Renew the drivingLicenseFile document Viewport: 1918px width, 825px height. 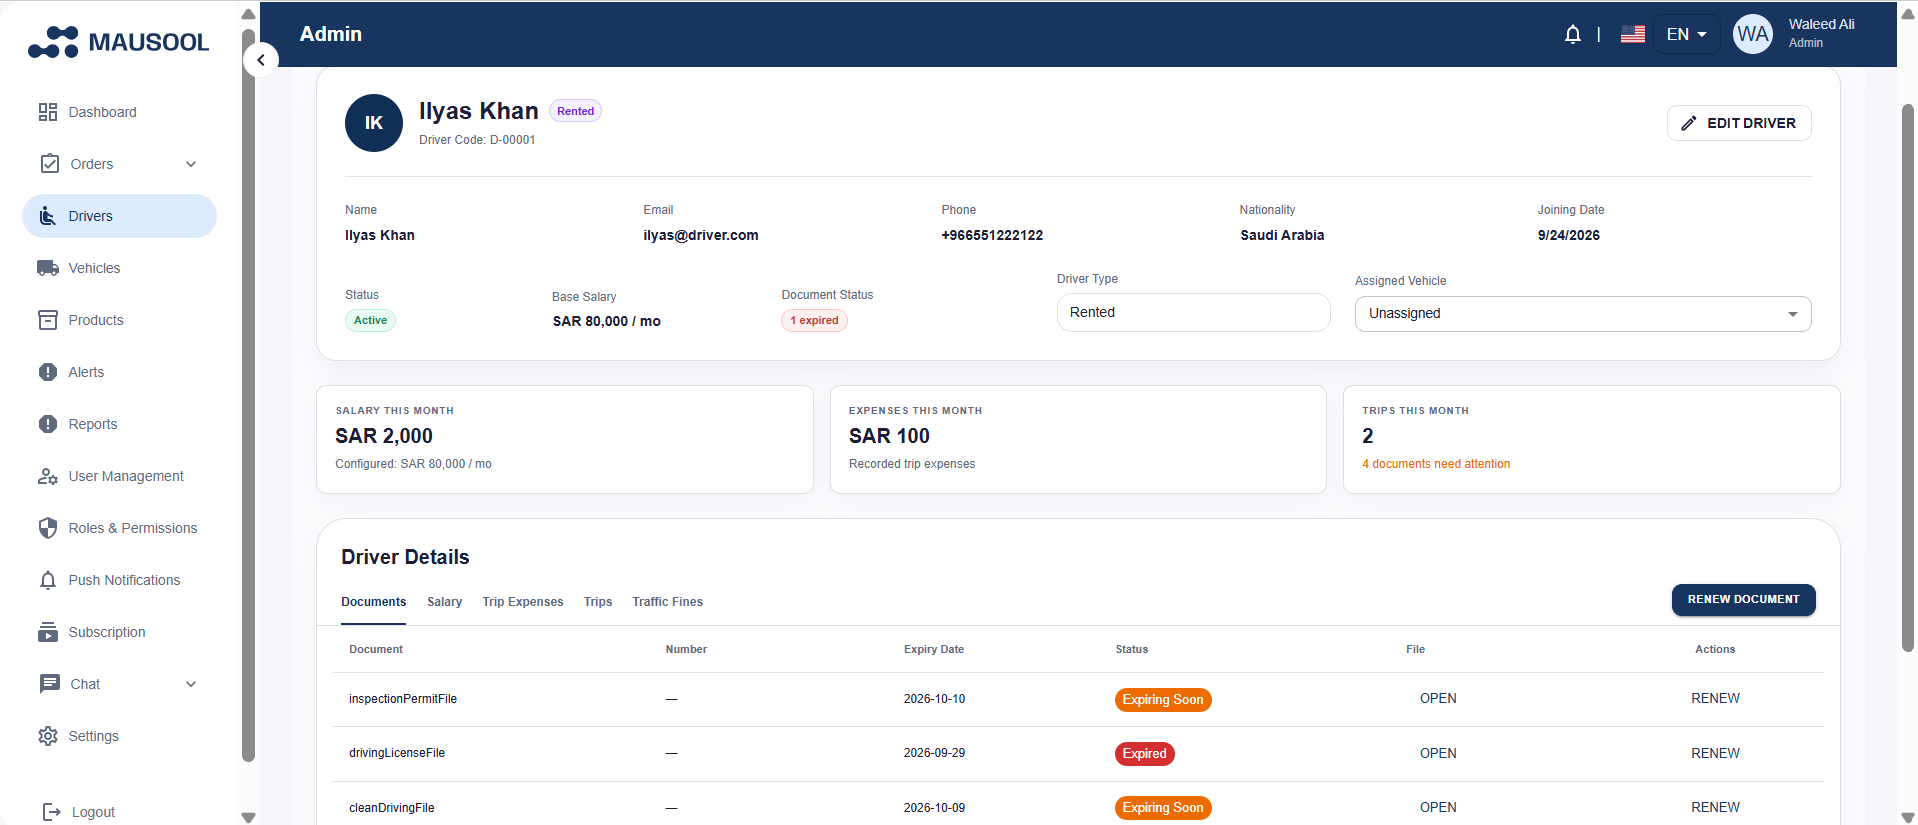click(x=1715, y=754)
